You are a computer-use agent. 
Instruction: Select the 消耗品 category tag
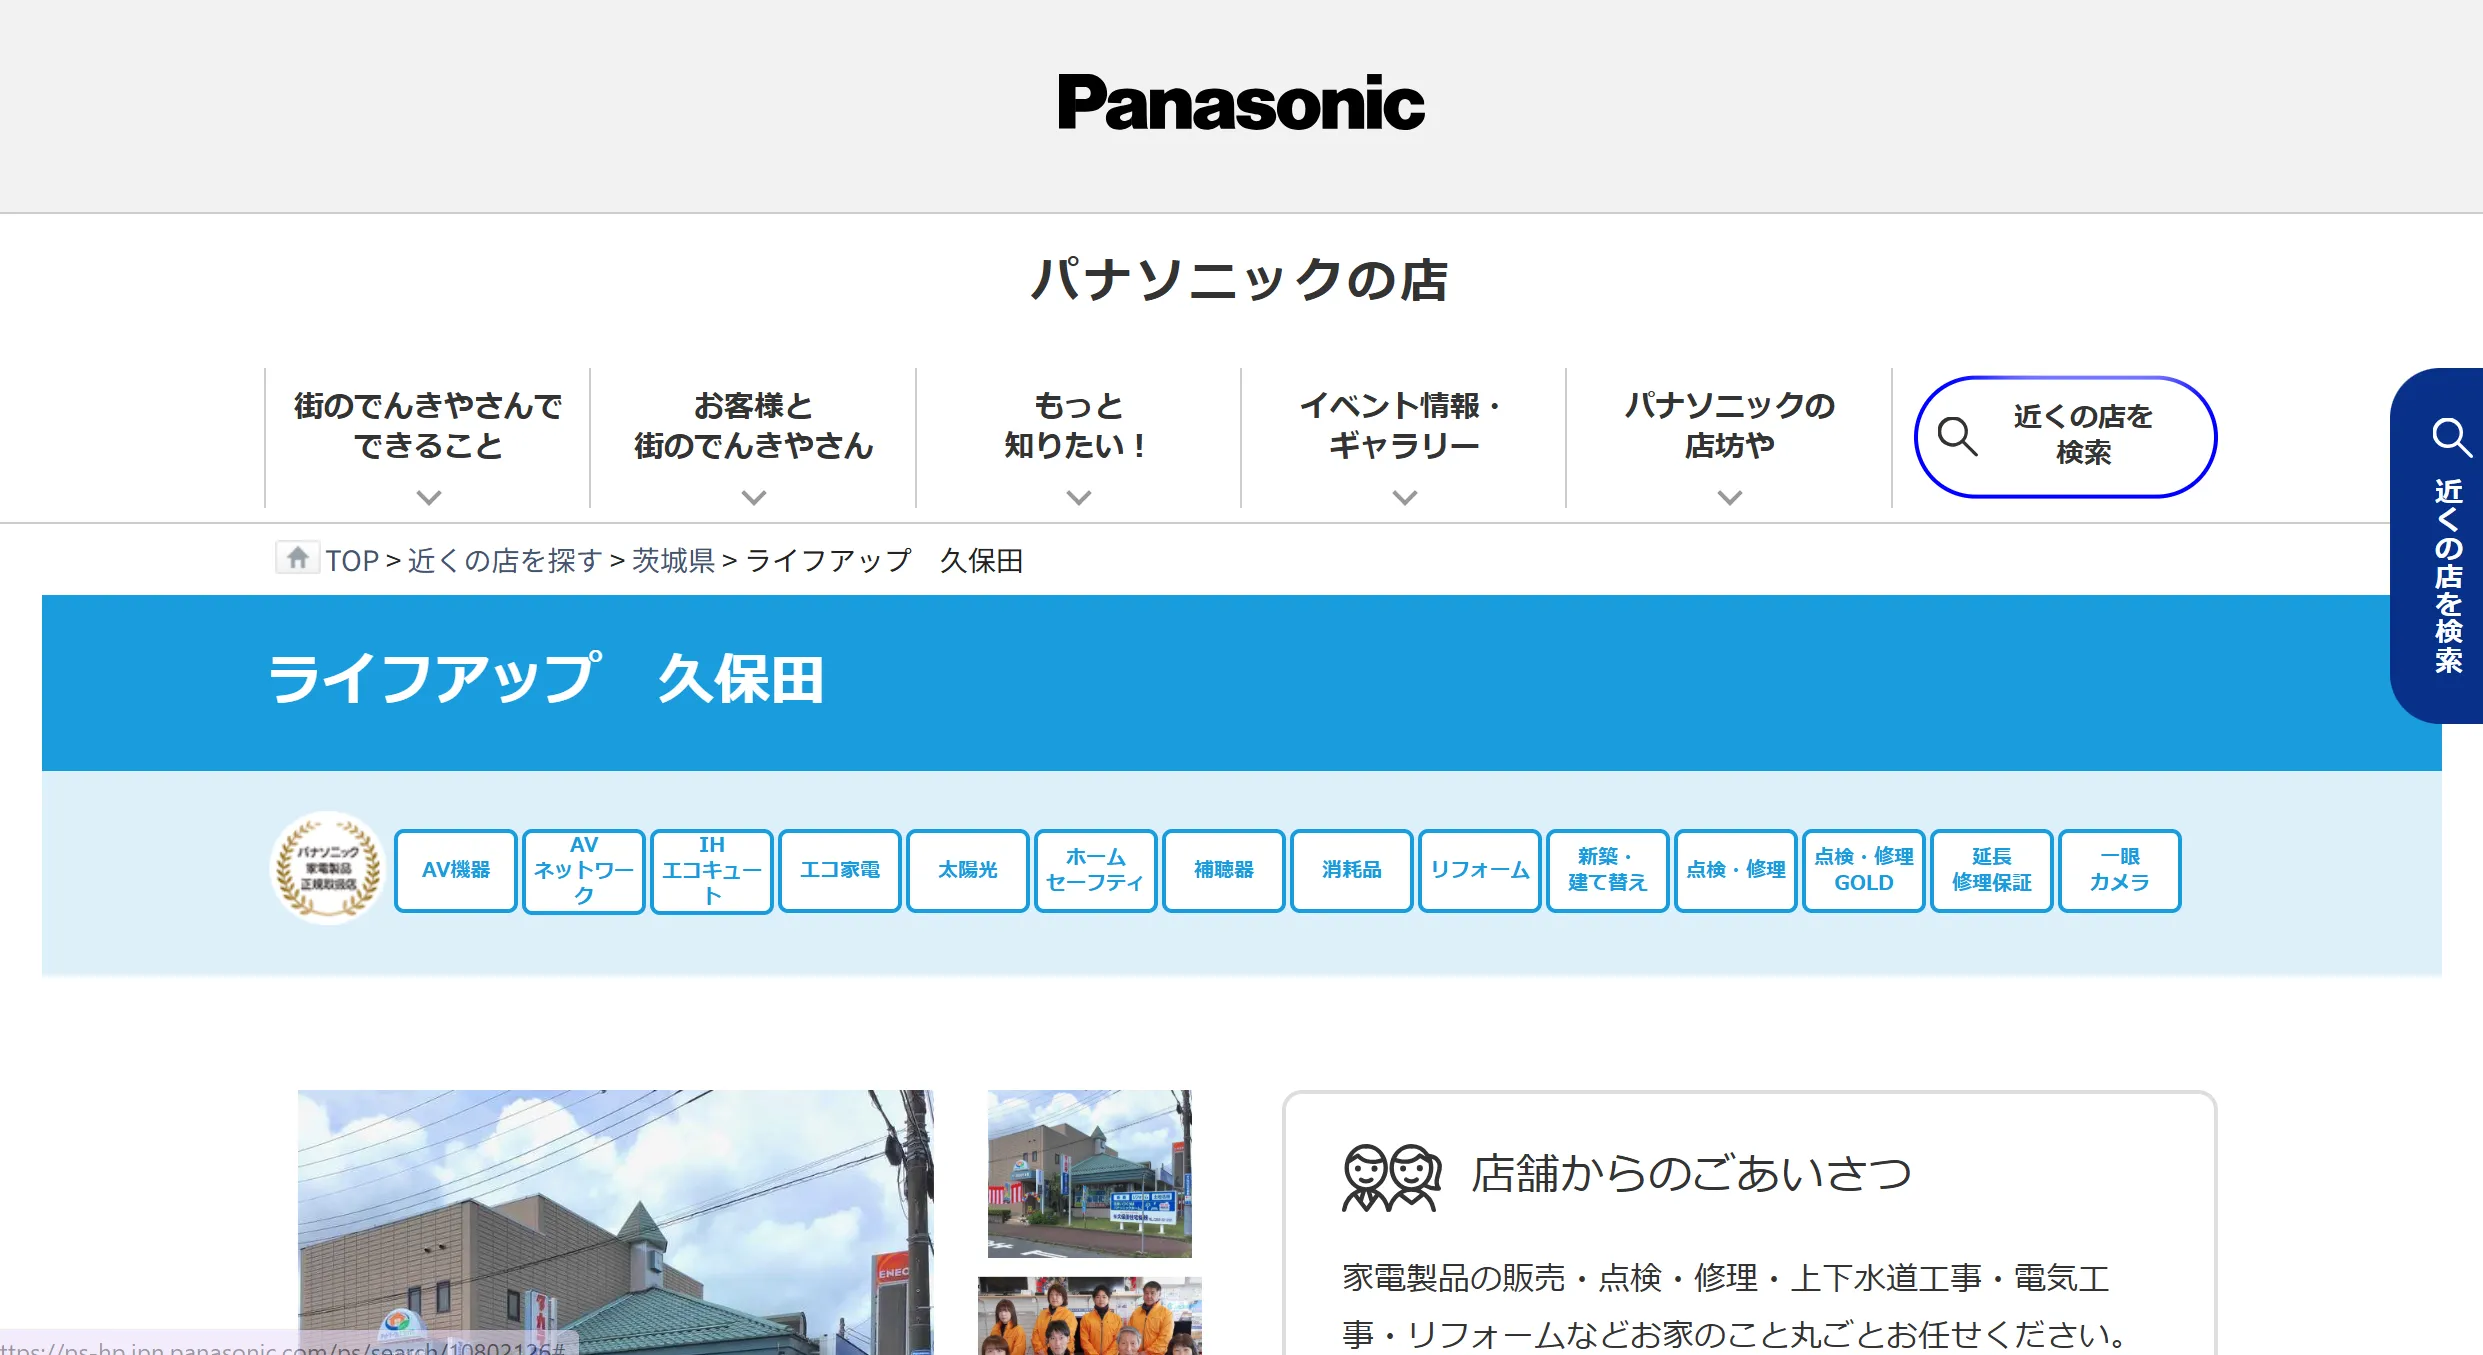point(1352,870)
